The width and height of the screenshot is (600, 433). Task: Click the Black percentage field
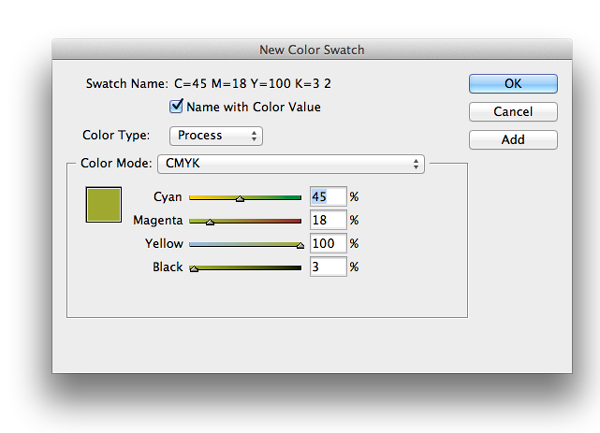pyautogui.click(x=328, y=267)
